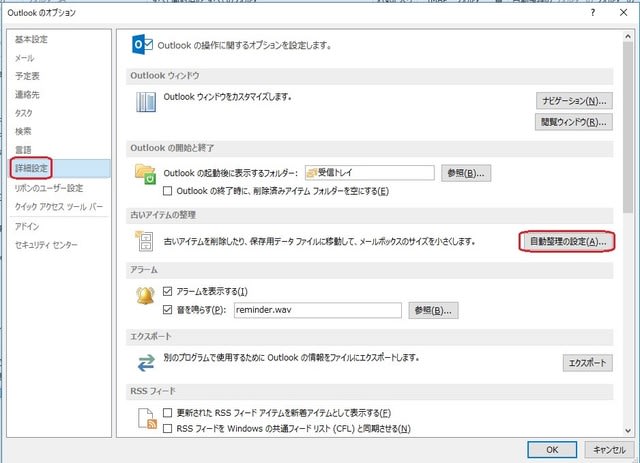Viewport: 640px width, 463px height.
Task: Click the Outlook の開始と終了 section header
Action: click(369, 148)
